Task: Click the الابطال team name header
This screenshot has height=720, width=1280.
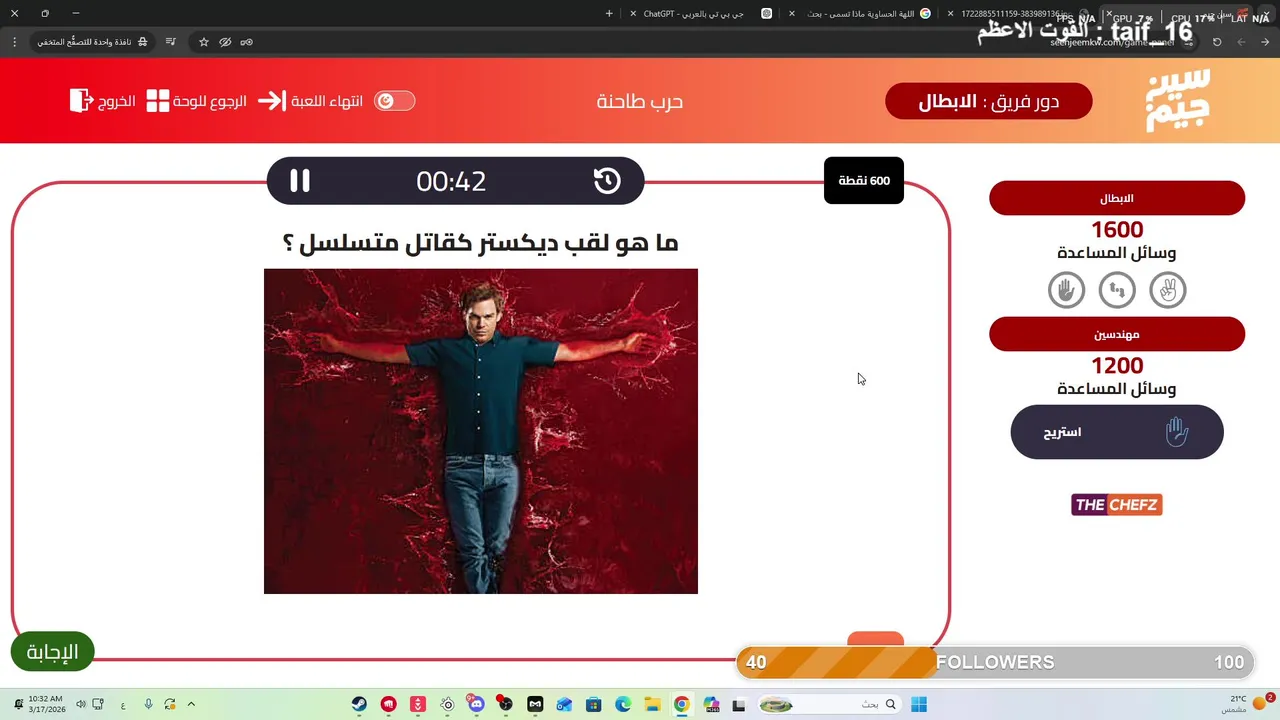Action: coord(1117,198)
